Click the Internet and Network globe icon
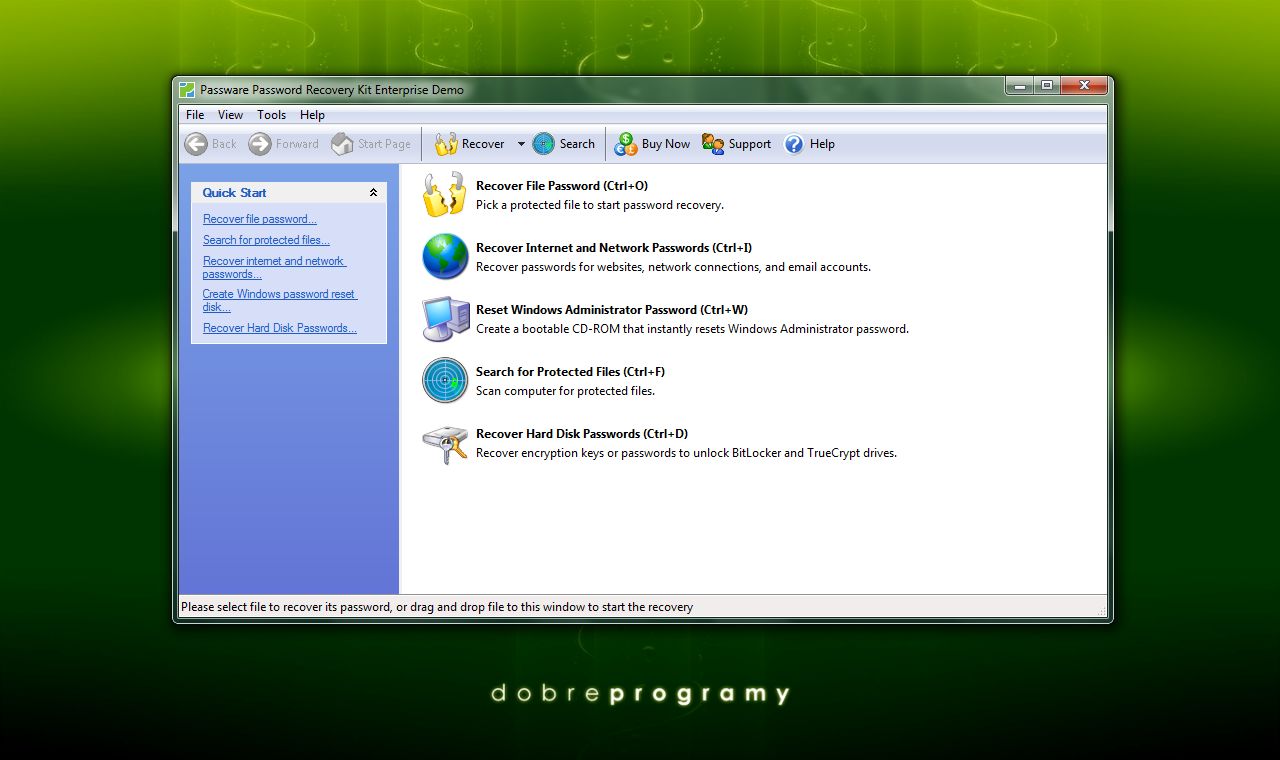This screenshot has width=1280, height=760. pos(445,257)
